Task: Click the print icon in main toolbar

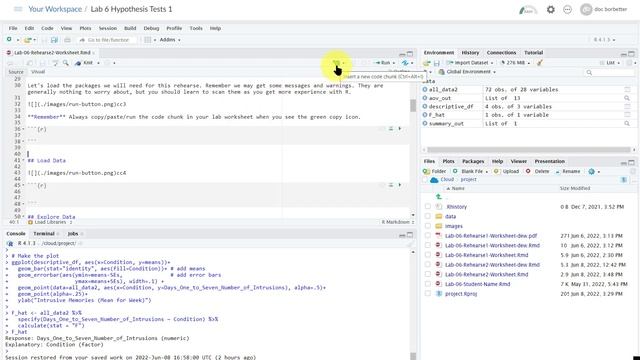Action: tap(67, 40)
